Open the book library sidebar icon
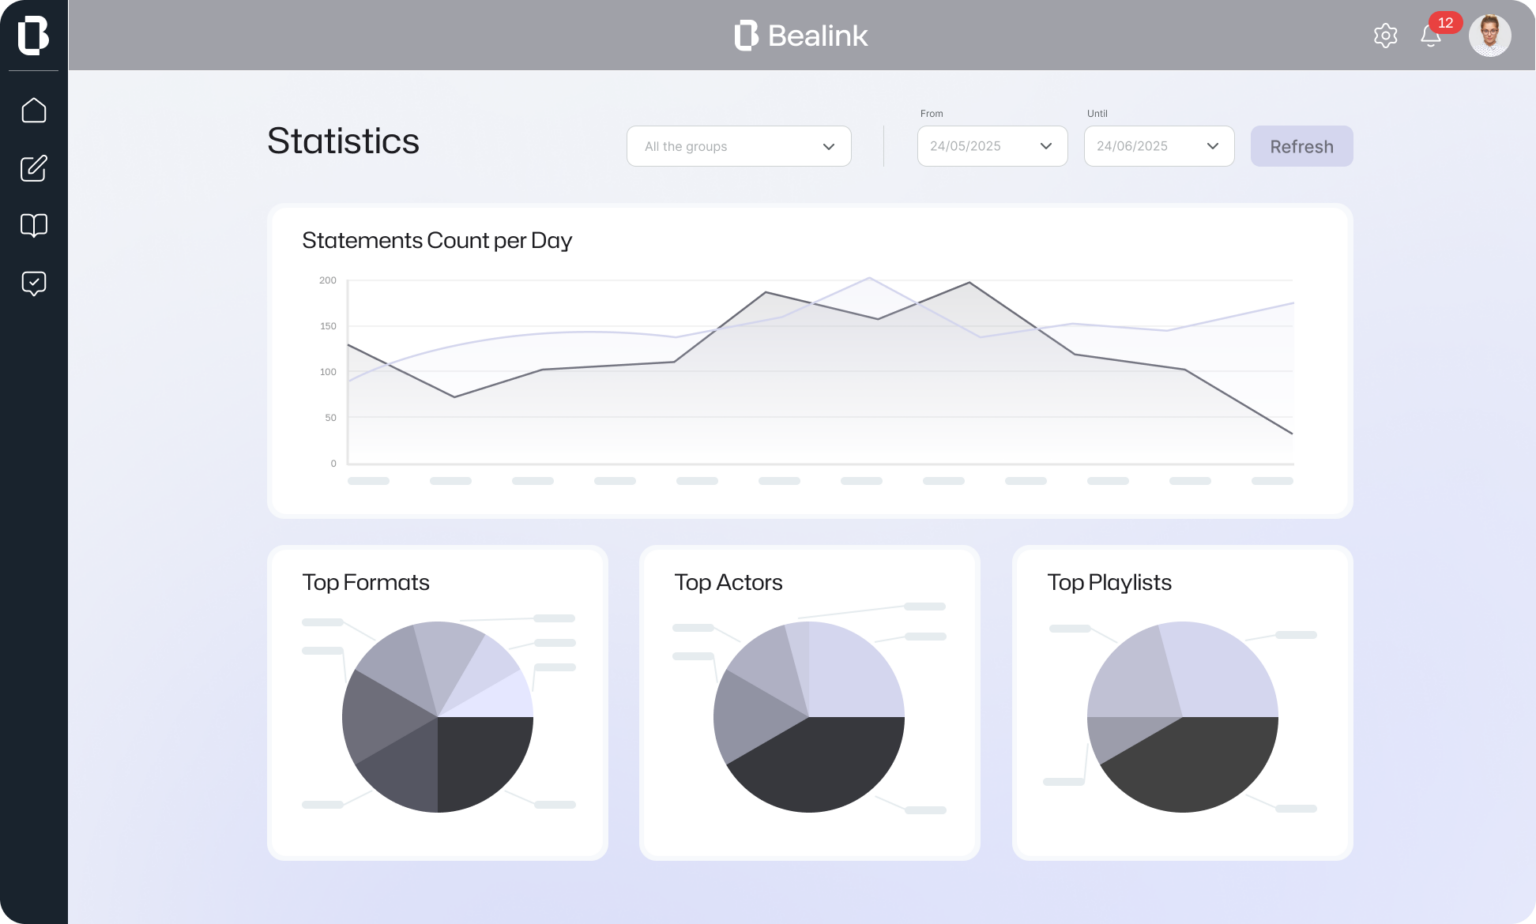 (x=34, y=225)
